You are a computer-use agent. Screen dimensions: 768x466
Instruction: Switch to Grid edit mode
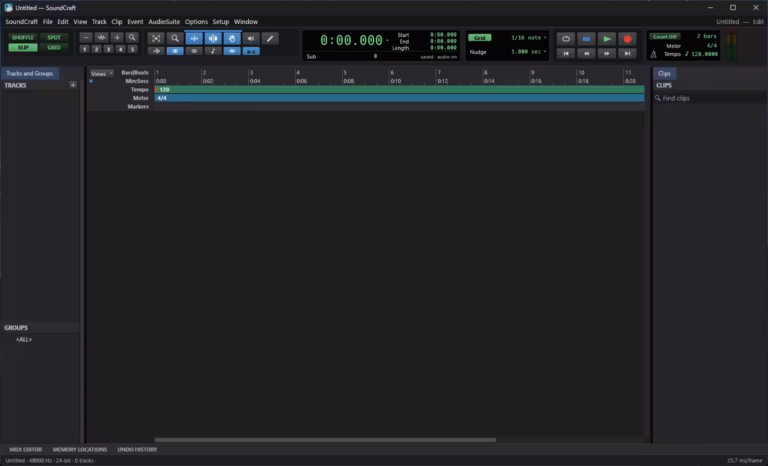tap(54, 48)
